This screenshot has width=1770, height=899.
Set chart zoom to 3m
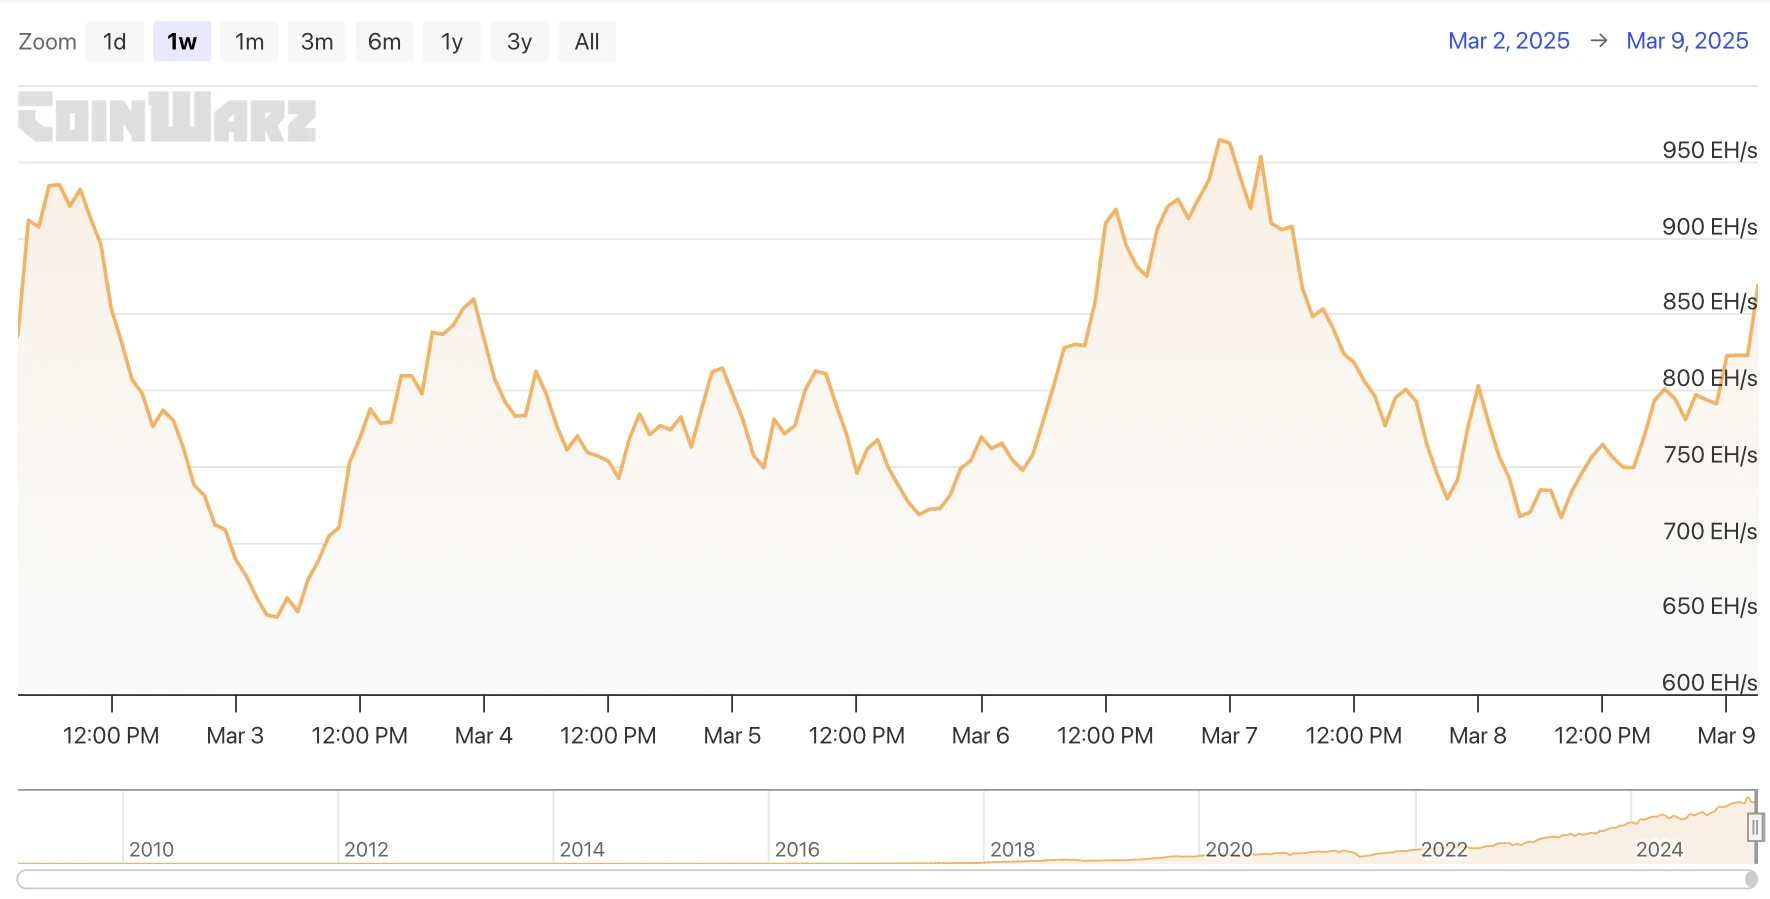[x=317, y=42]
